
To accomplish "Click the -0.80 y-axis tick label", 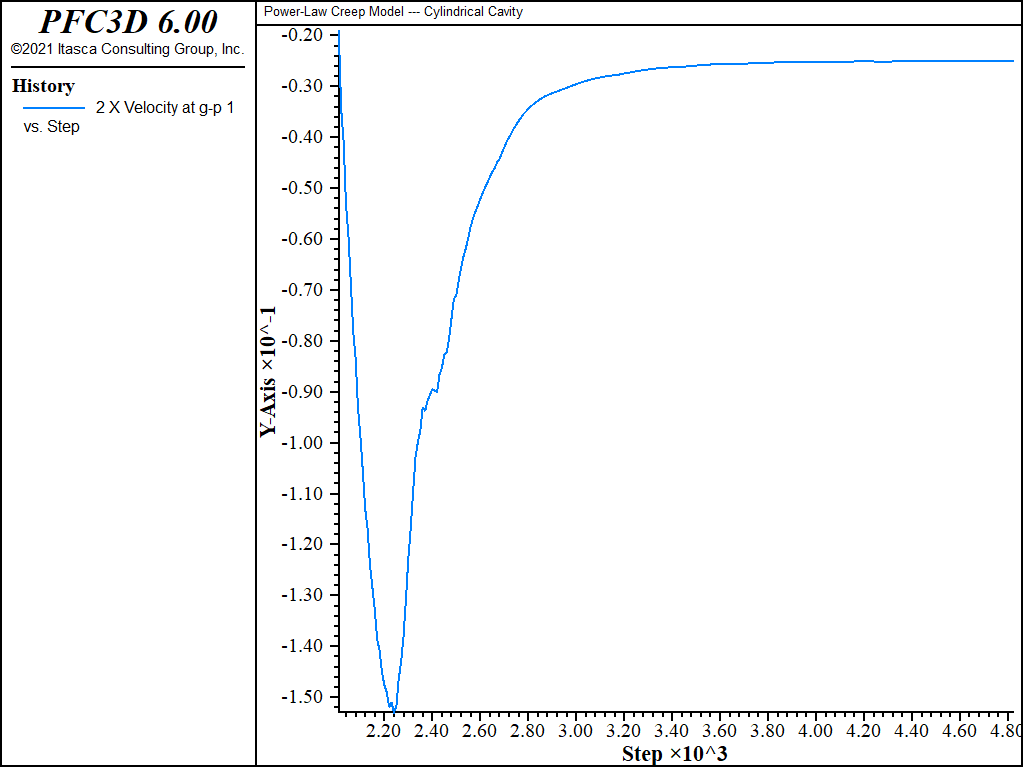I will click(x=301, y=341).
